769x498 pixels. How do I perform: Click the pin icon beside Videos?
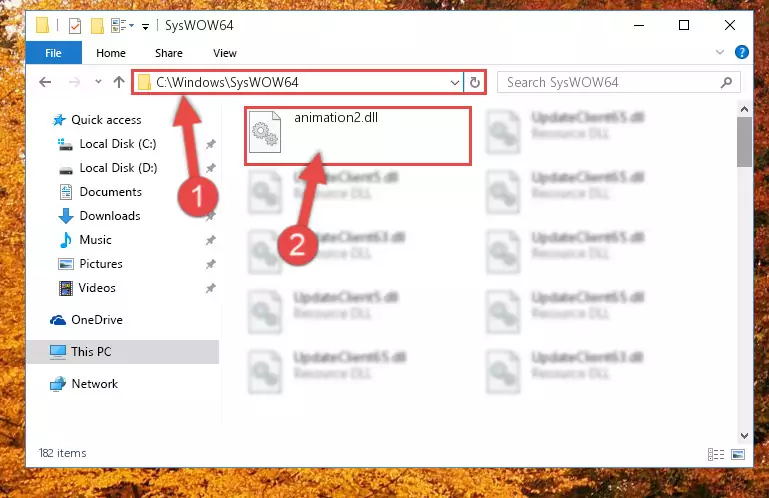pyautogui.click(x=210, y=288)
